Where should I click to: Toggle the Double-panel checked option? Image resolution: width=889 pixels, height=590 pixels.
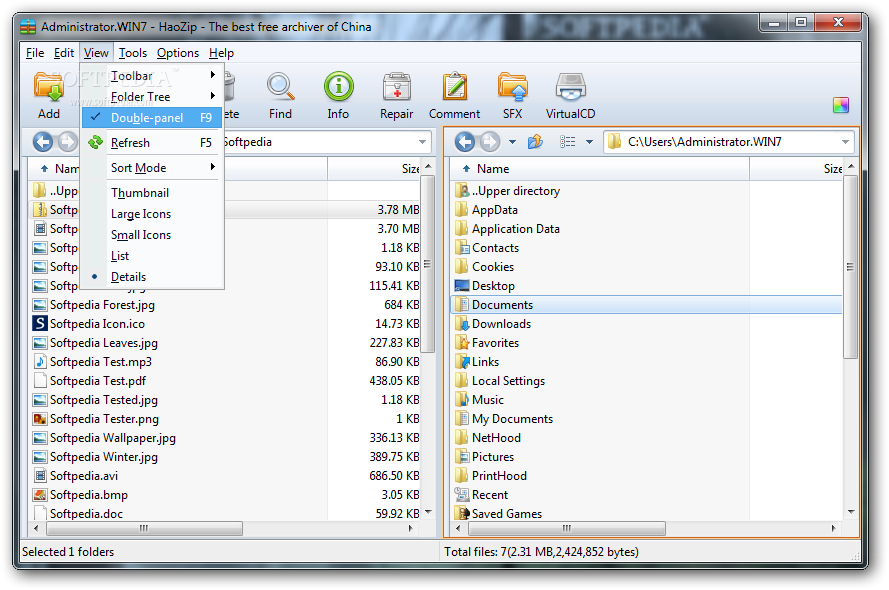pos(151,118)
